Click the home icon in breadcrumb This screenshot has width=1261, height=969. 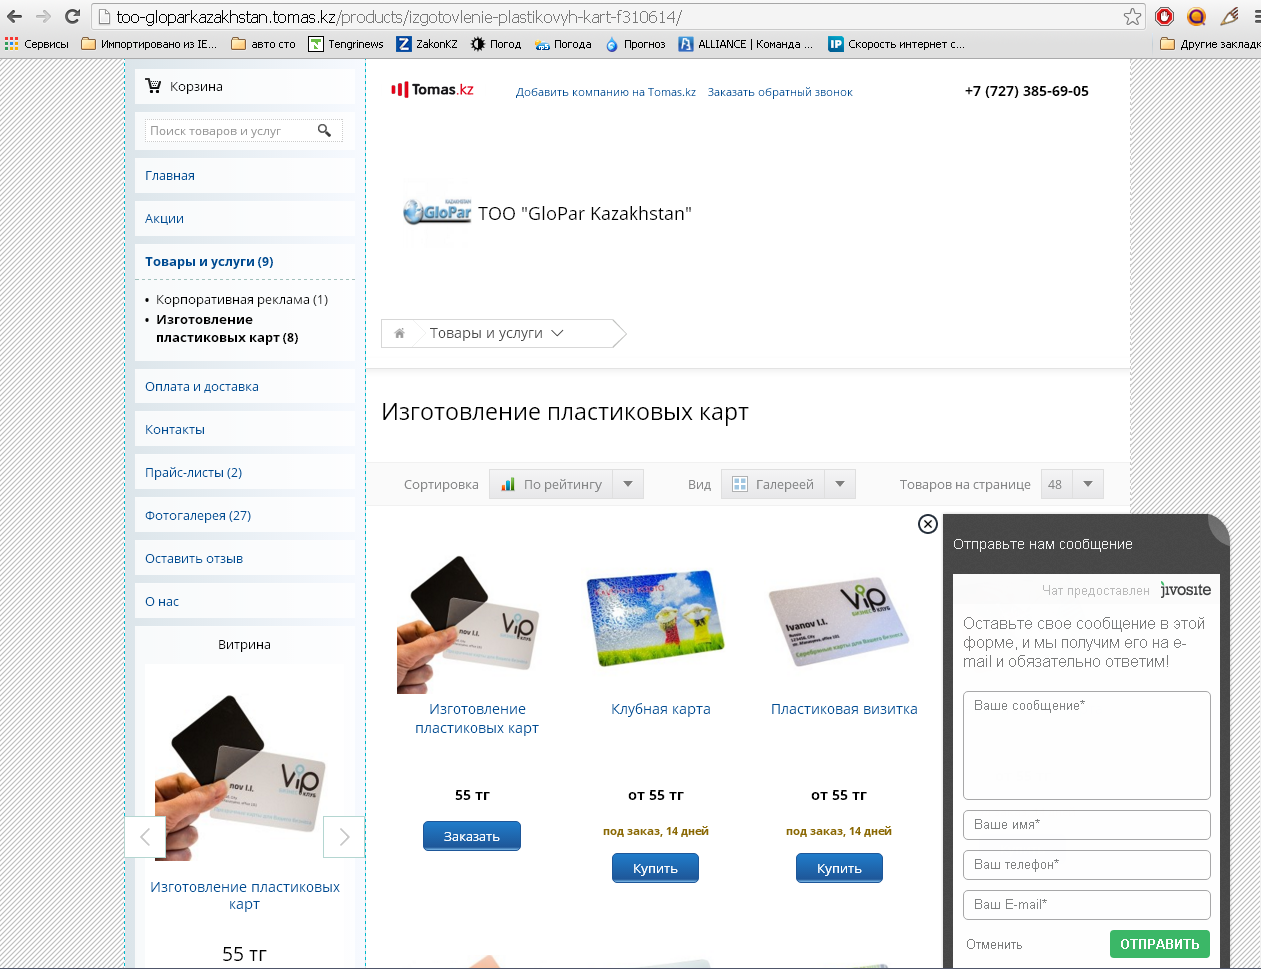point(399,333)
